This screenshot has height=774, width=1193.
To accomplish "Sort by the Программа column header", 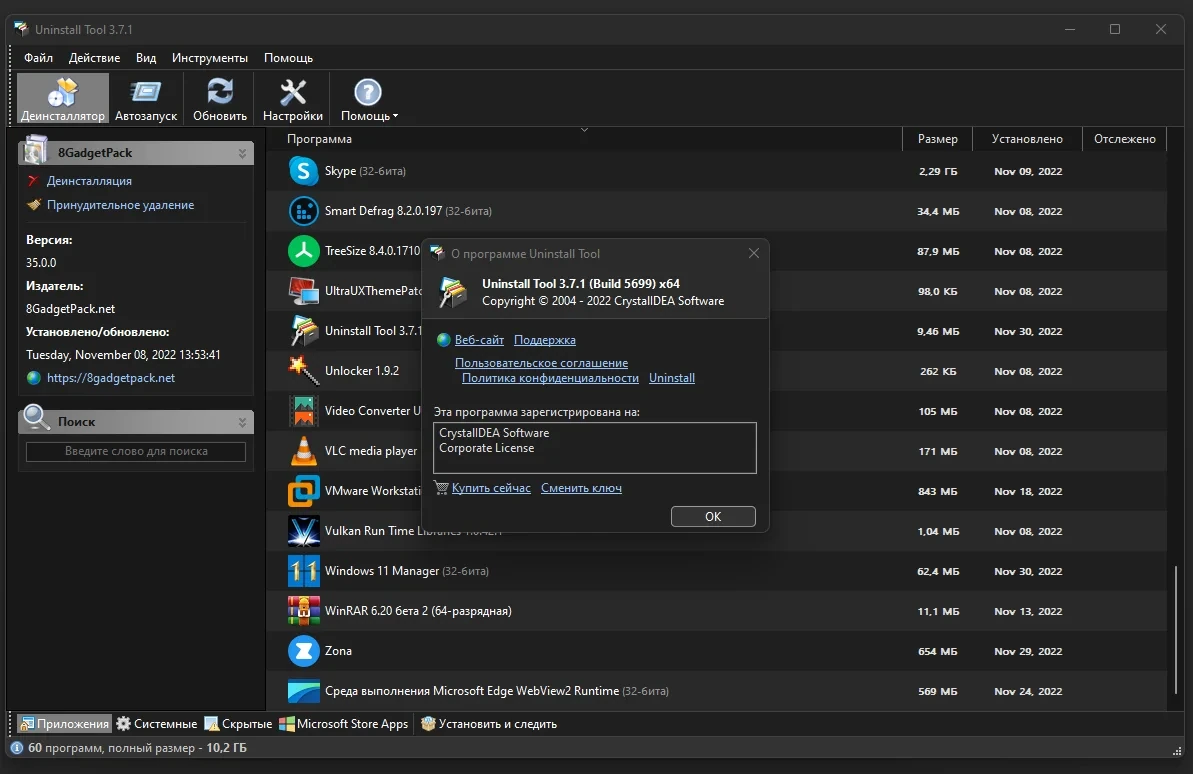I will [x=584, y=139].
